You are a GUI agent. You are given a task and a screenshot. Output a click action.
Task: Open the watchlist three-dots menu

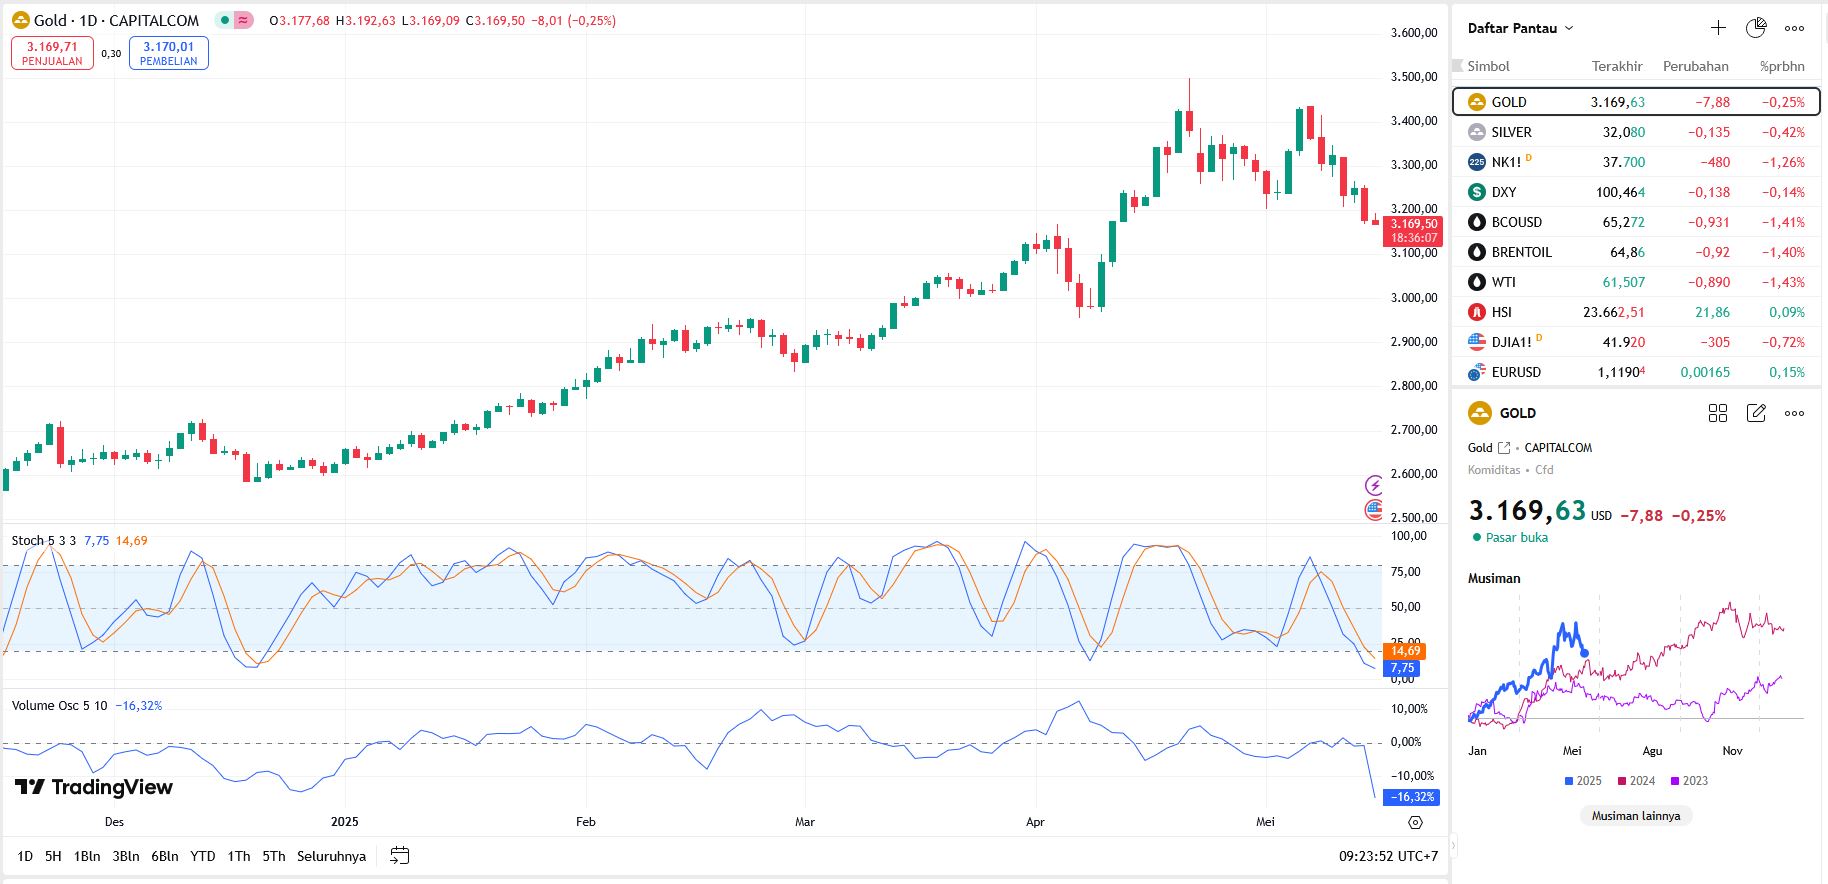1795,28
